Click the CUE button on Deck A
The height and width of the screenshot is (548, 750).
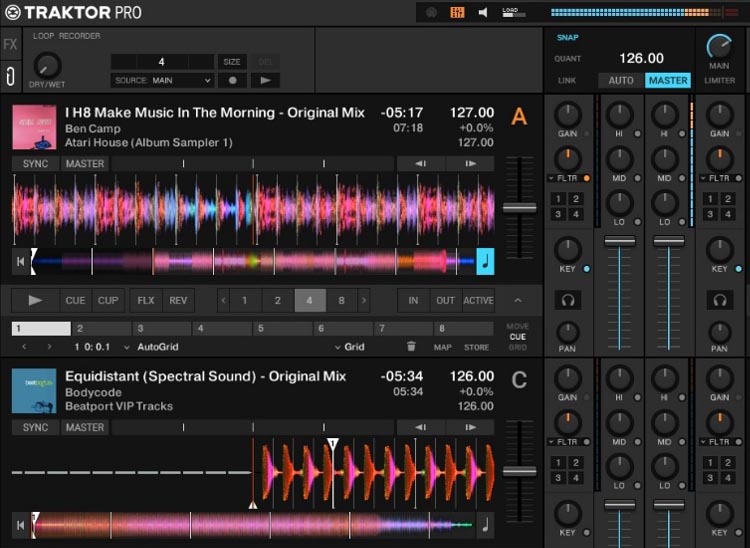point(75,300)
